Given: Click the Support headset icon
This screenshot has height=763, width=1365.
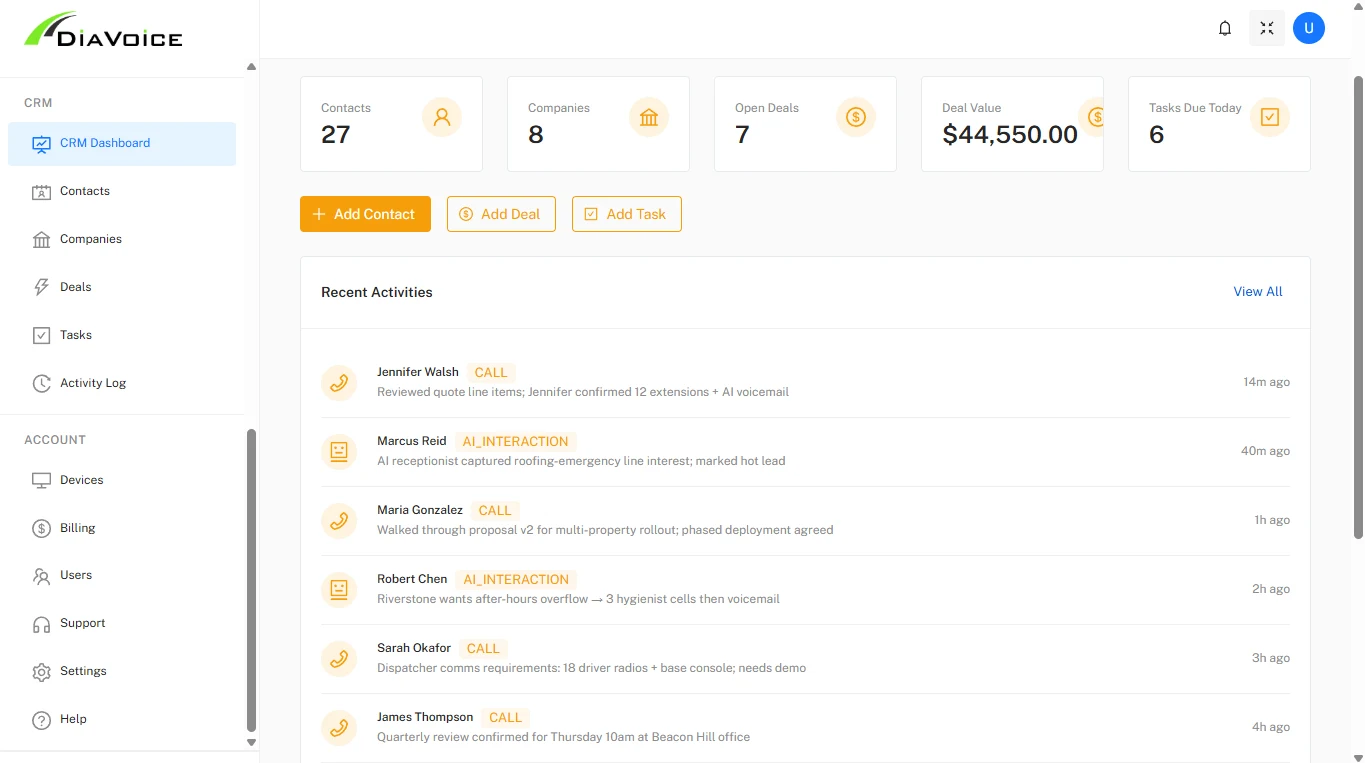Looking at the screenshot, I should 41,624.
